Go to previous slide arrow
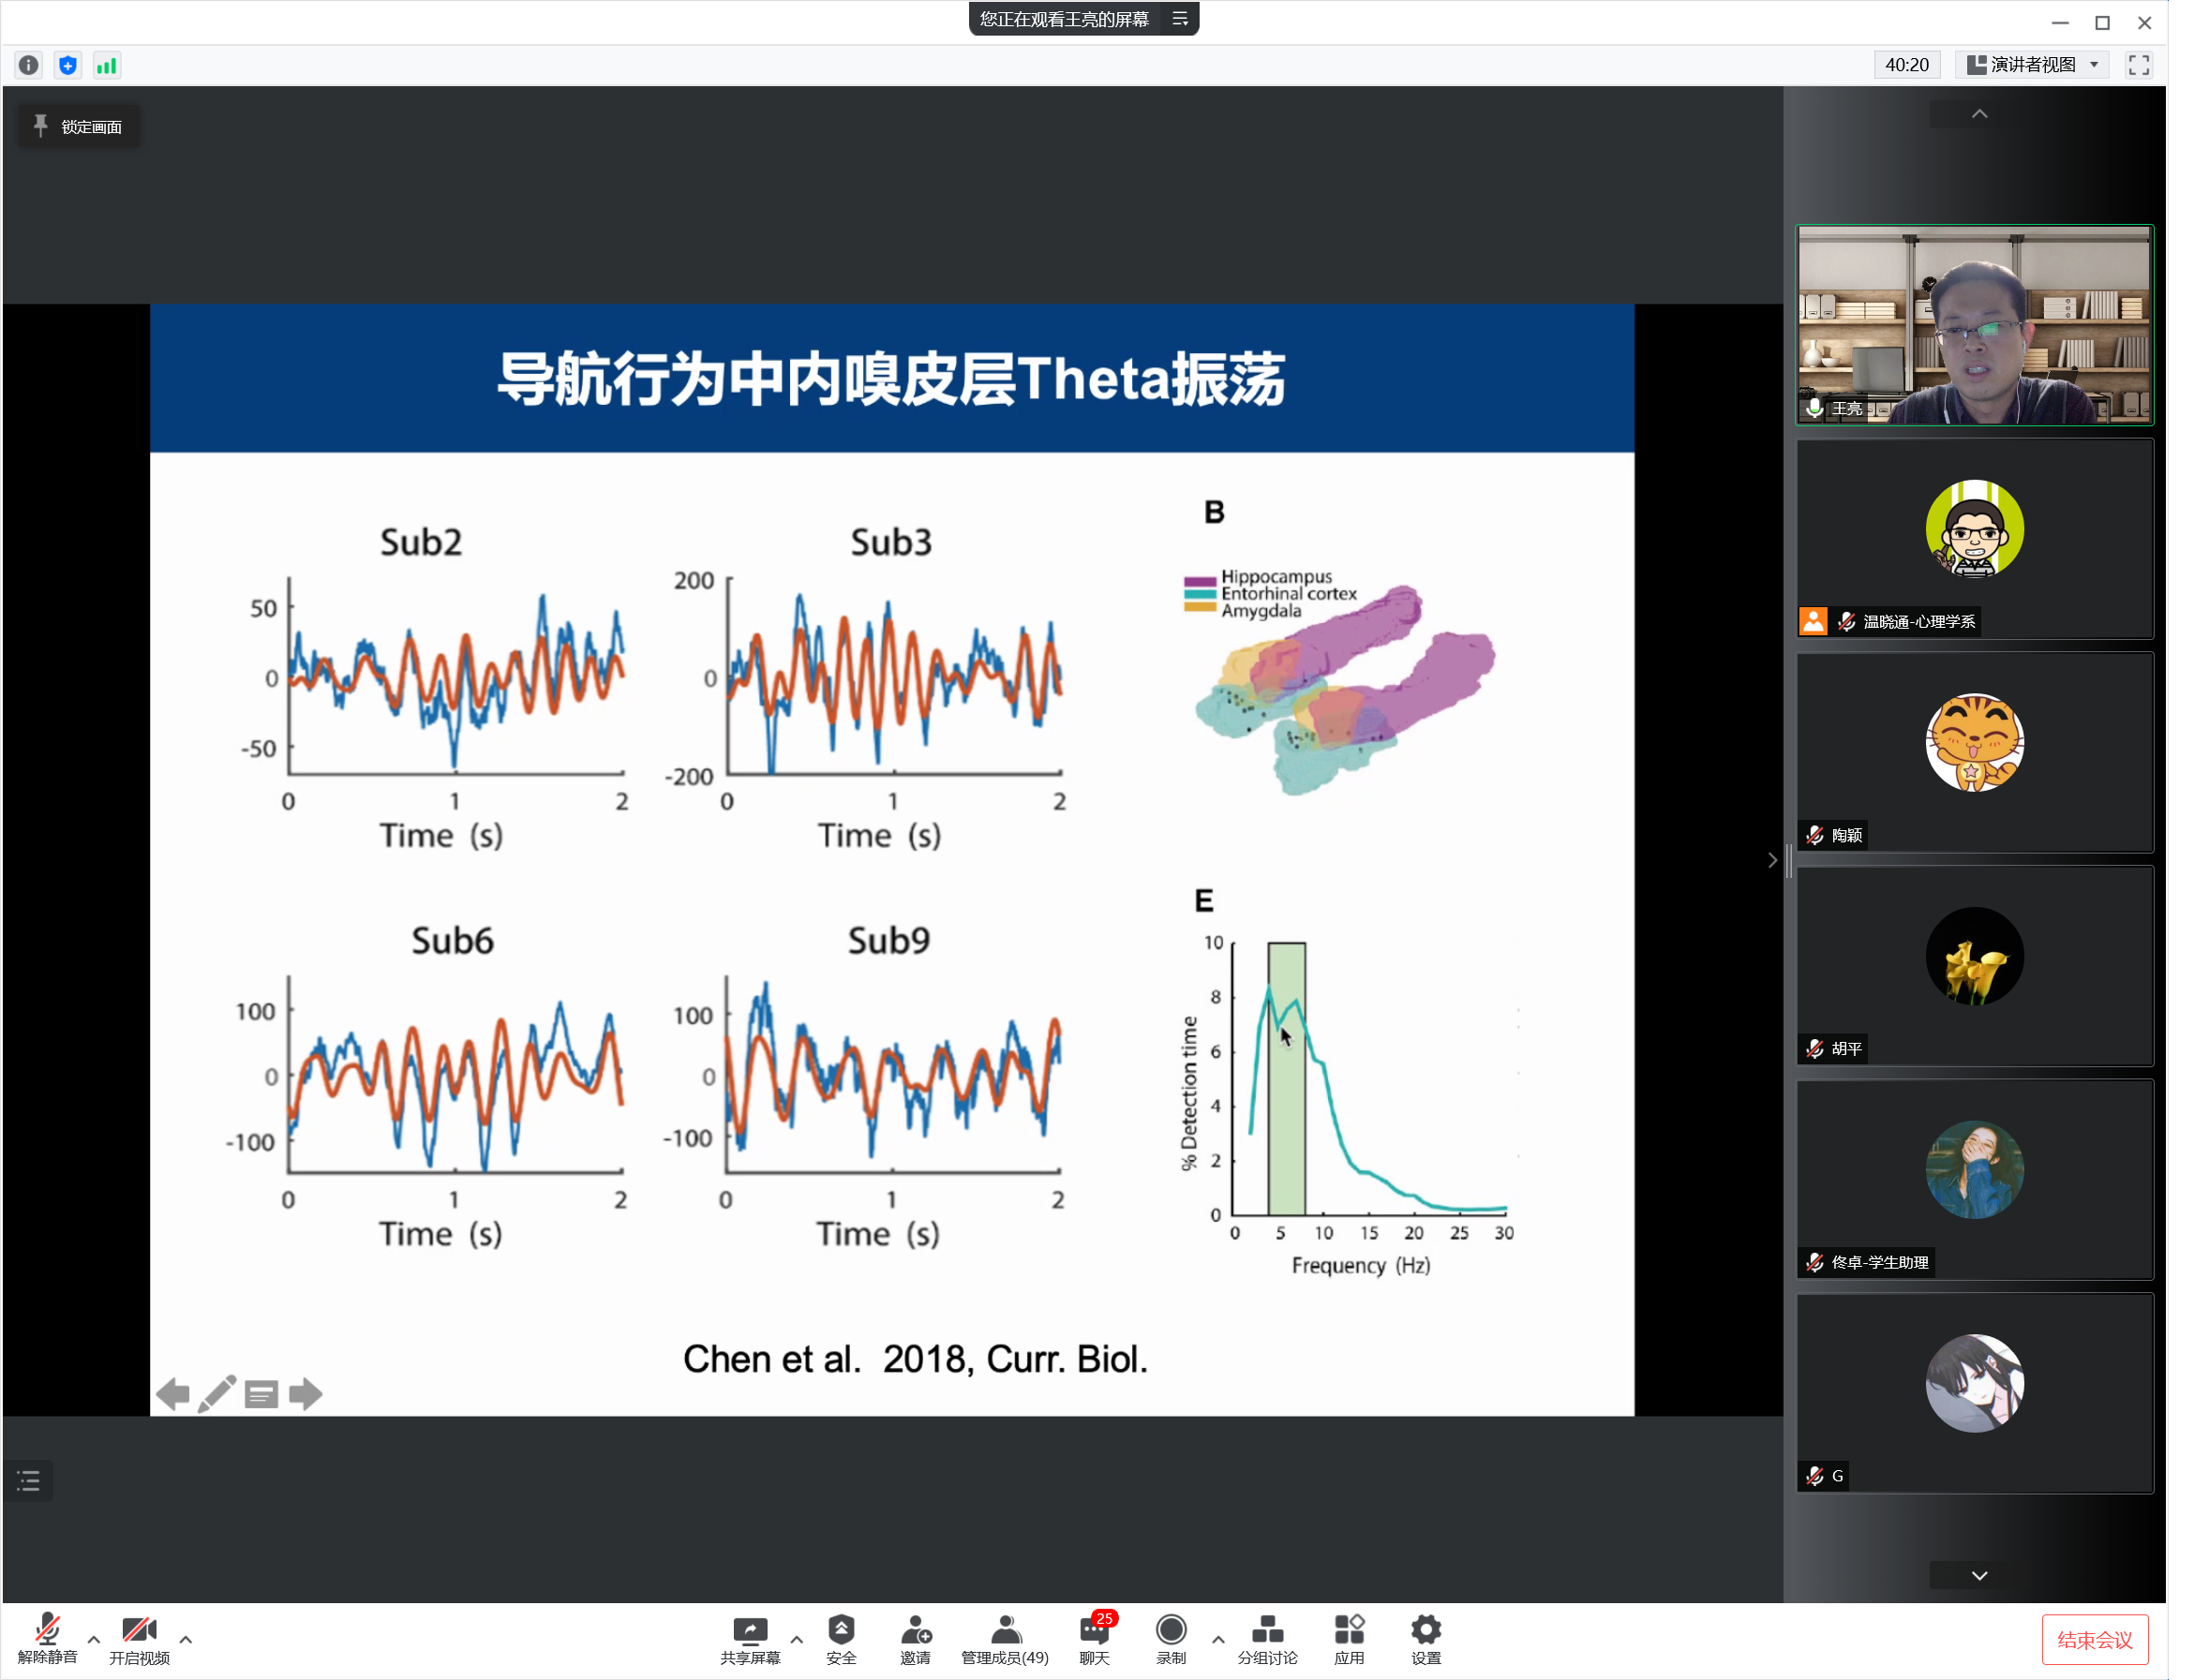This screenshot has width=2209, height=1680. [x=173, y=1394]
